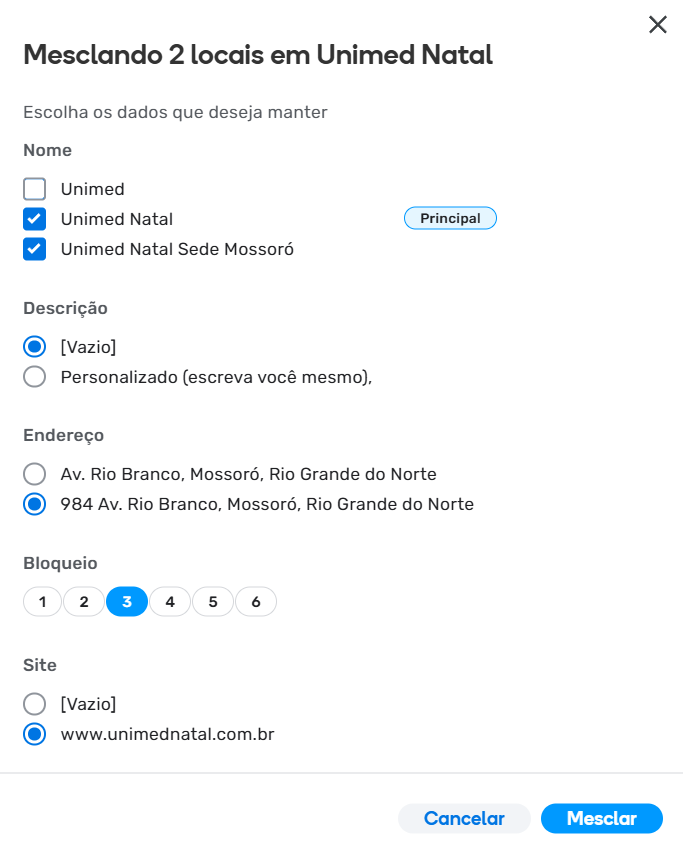Set Bloqueio level to 1

[42, 602]
